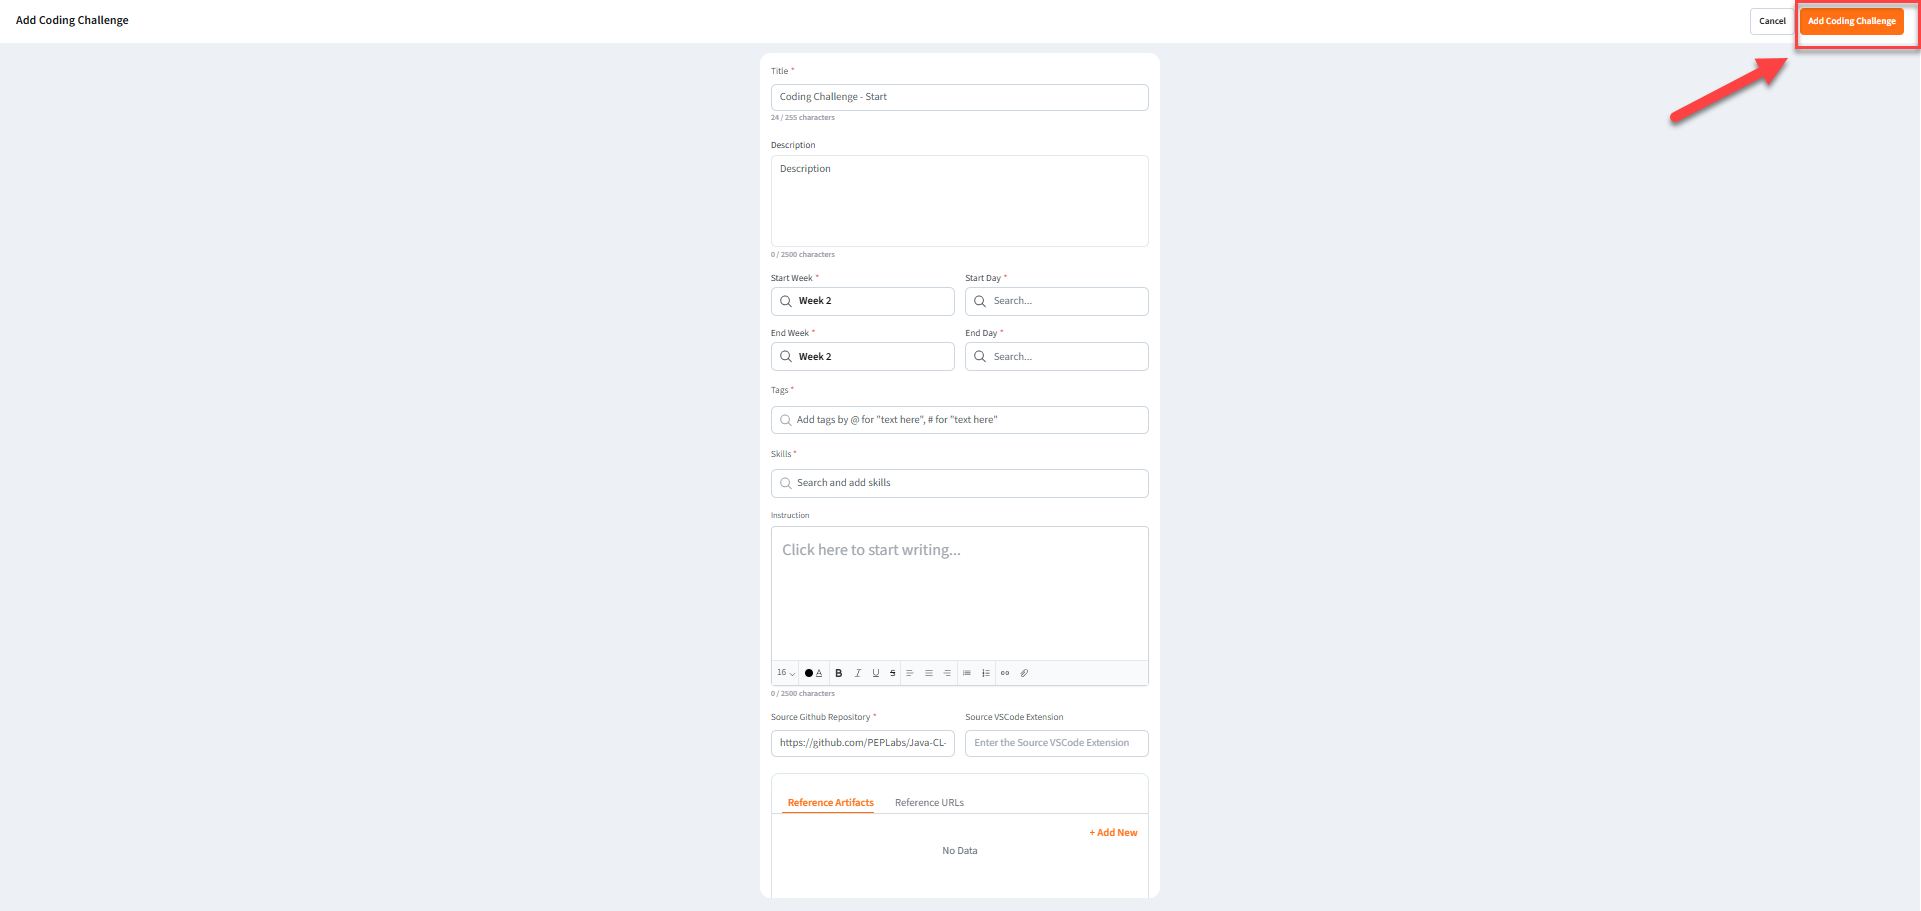Insert a bulleted list
Viewport: 1921px width, 911px height.
(x=967, y=673)
